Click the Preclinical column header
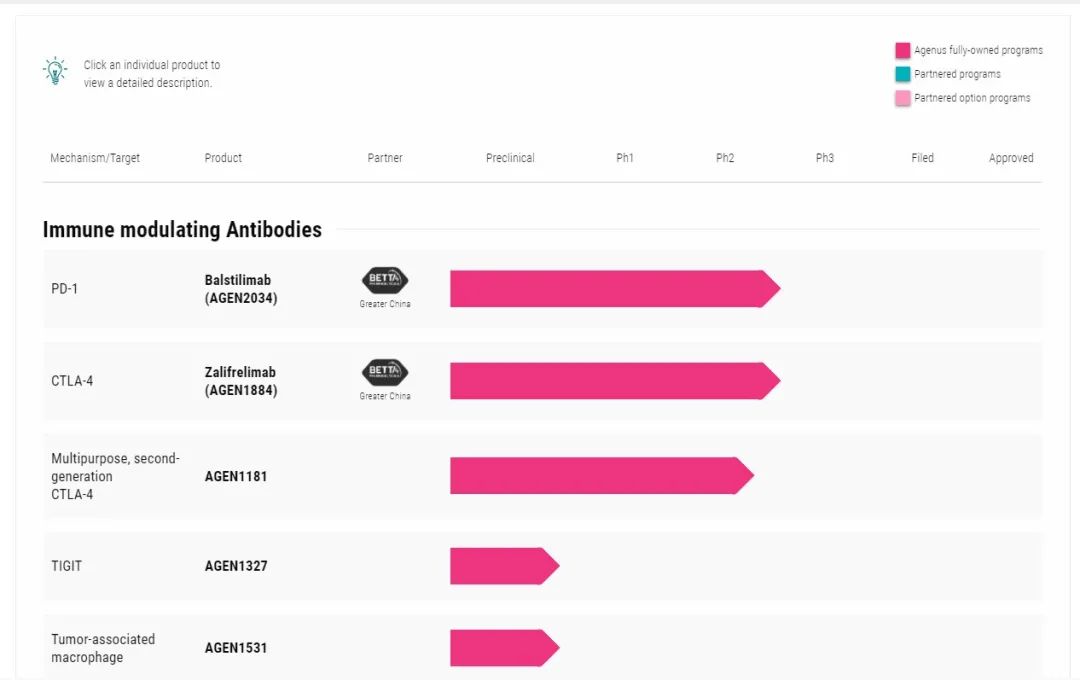1080x680 pixels. pos(510,158)
